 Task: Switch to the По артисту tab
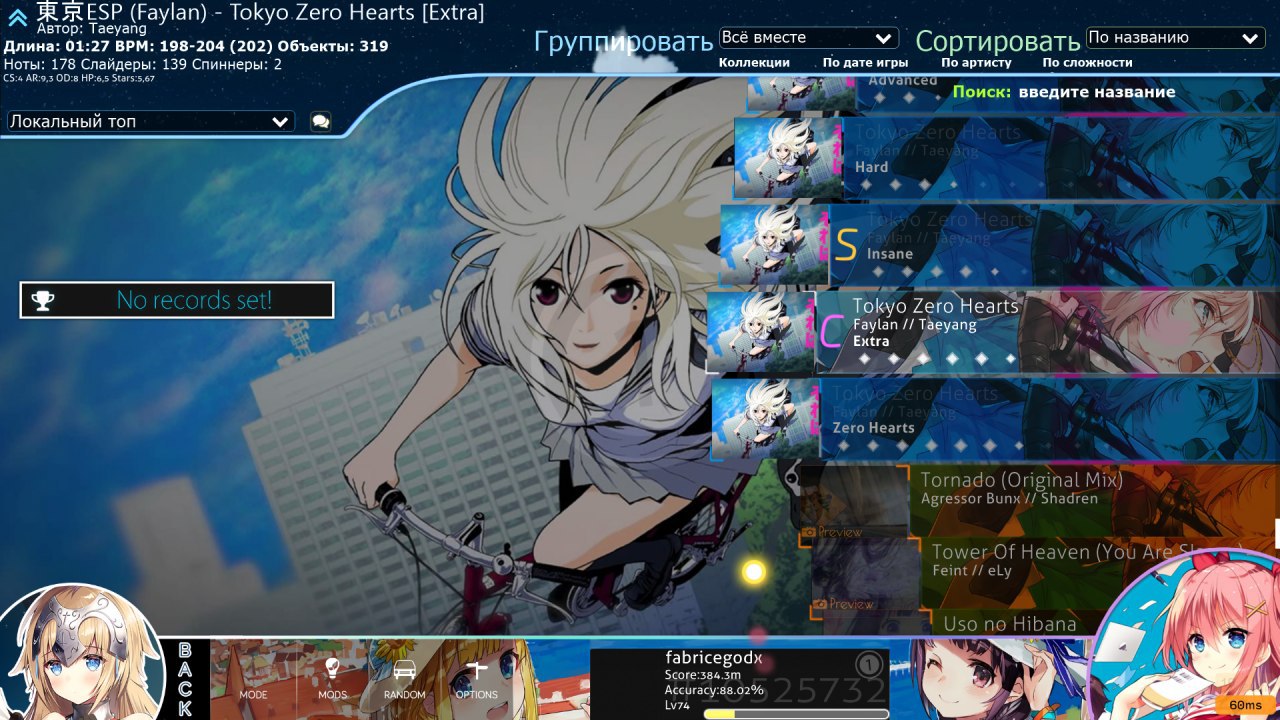pos(977,62)
